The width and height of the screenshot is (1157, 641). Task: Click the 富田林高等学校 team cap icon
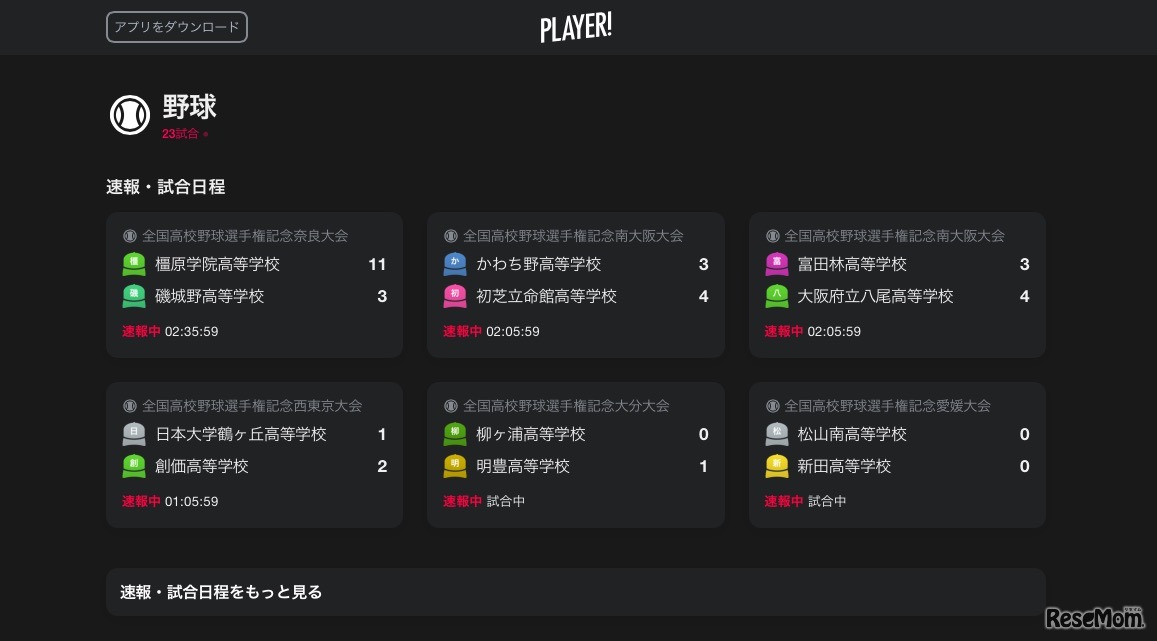pos(777,264)
